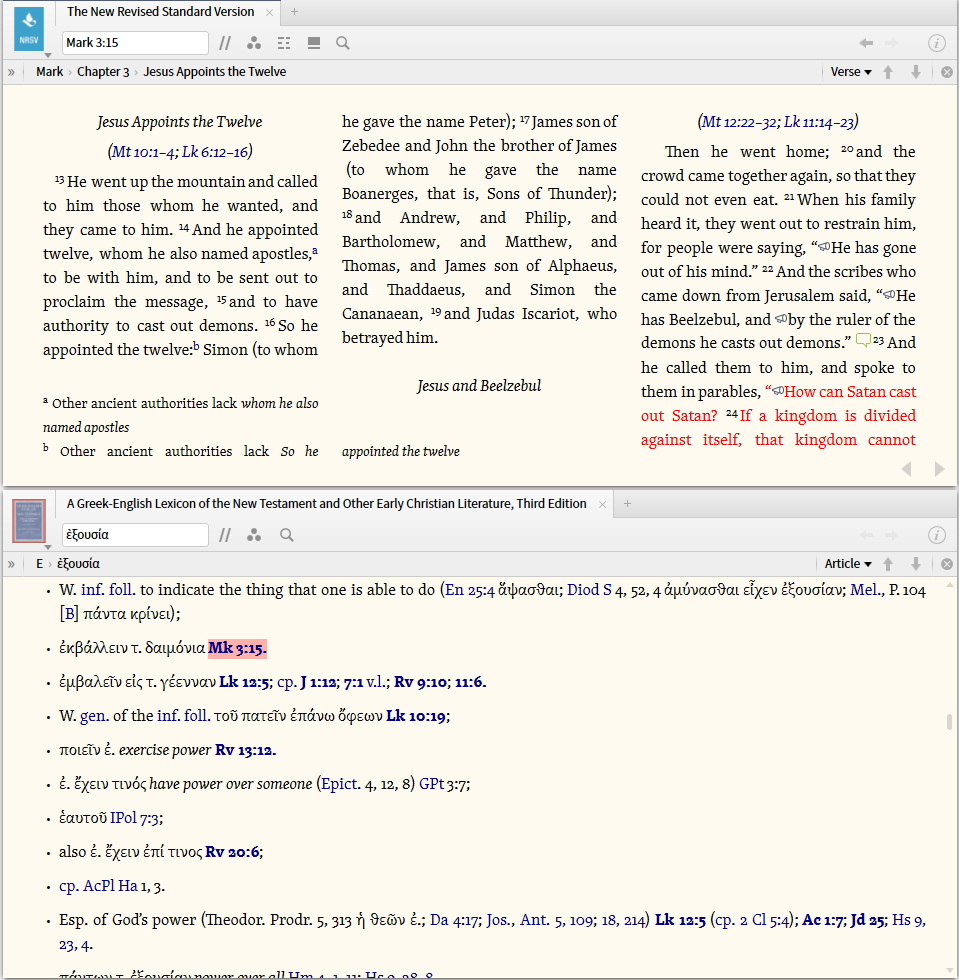This screenshot has height=980, width=959.
Task: Close NRSV locator bar
Action: click(947, 72)
